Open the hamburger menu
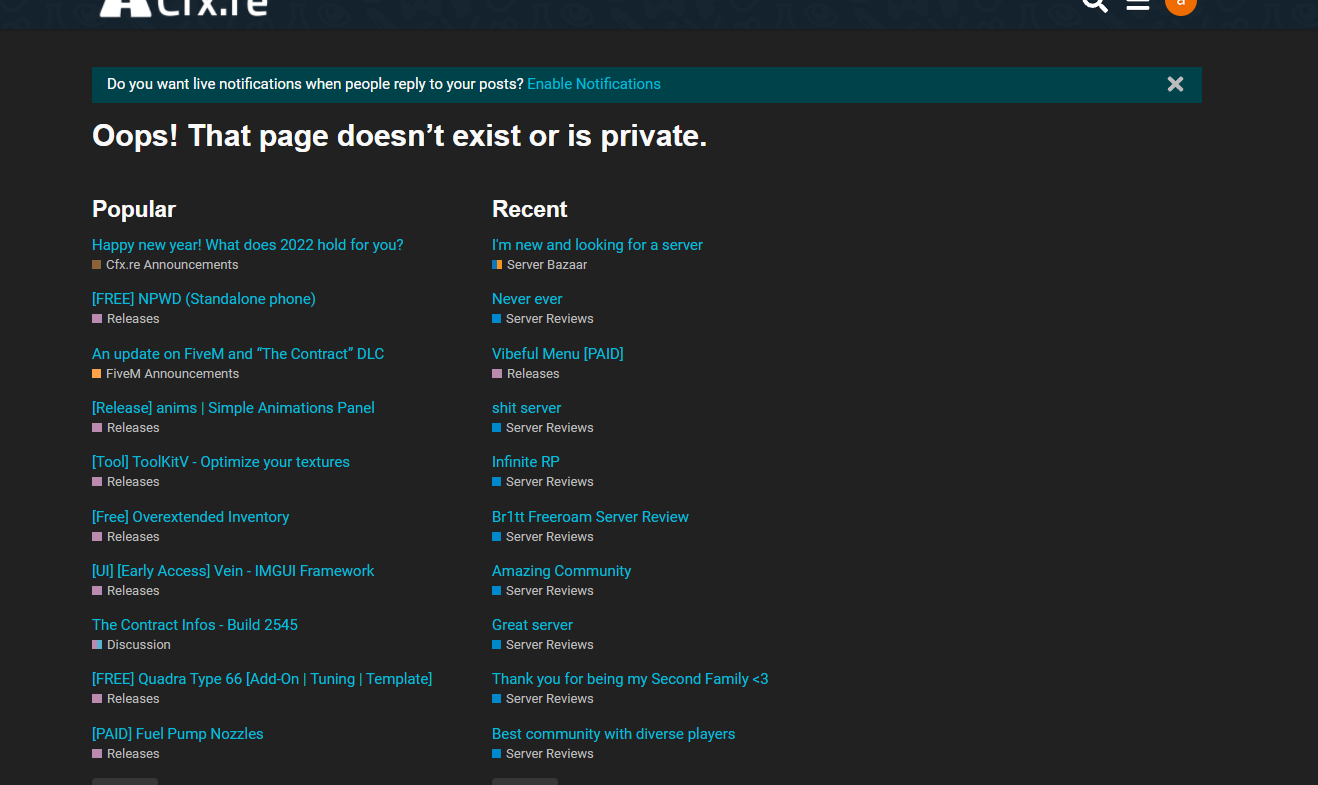Image resolution: width=1318 pixels, height=785 pixels. 1137,5
